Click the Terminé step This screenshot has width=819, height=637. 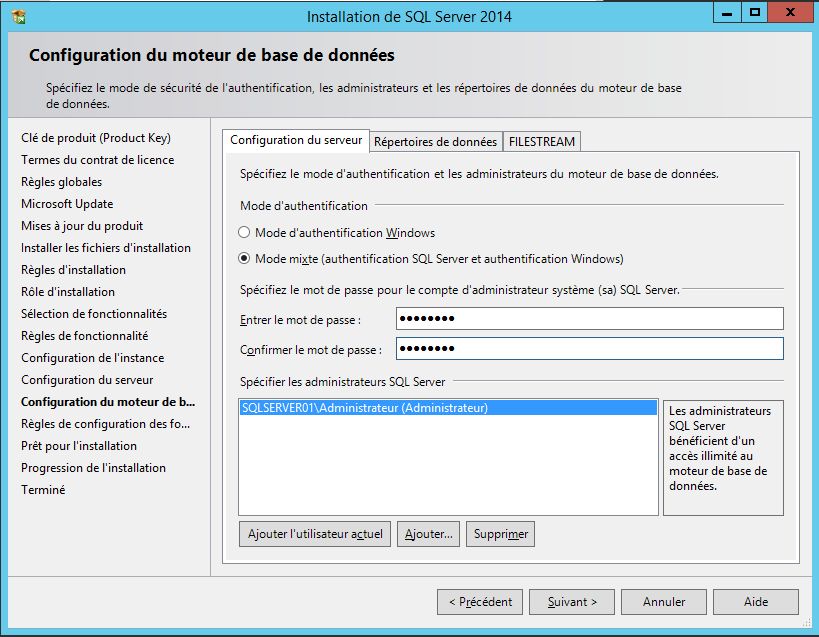coord(43,490)
